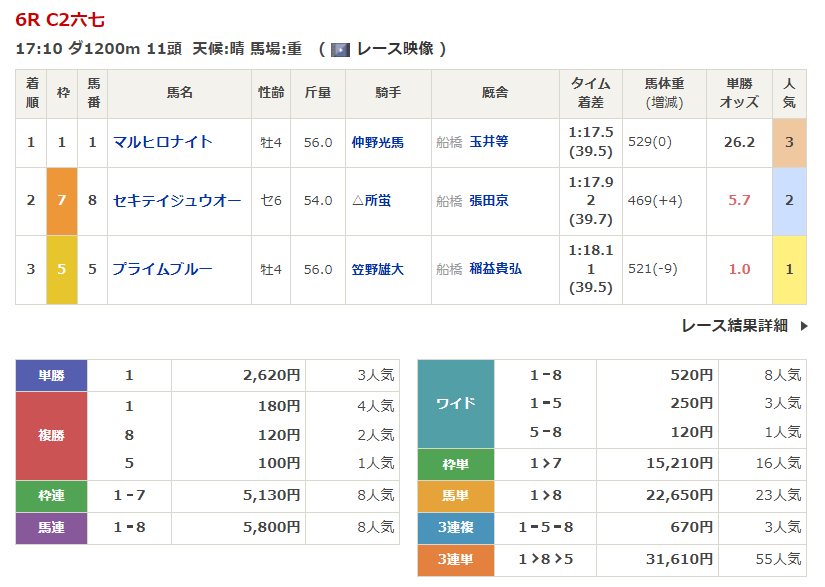Image resolution: width=825 pixels, height=587 pixels.
Task: Select the 3連単 payout label
Action: pyautogui.click(x=456, y=560)
